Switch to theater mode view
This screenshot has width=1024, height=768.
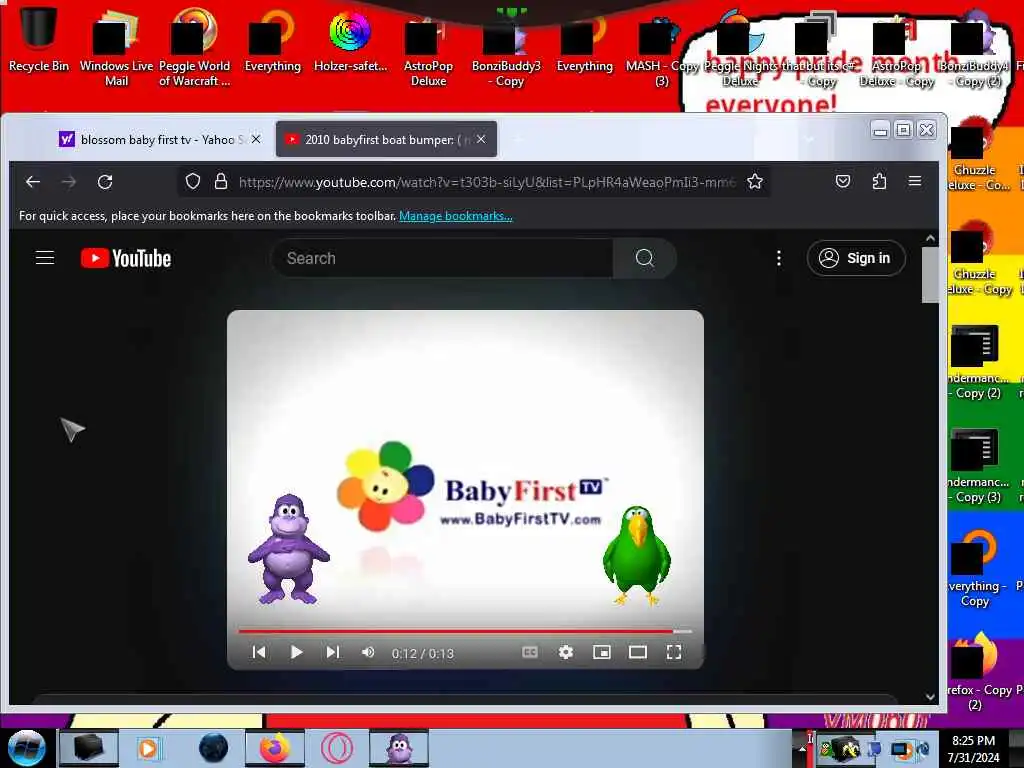coord(637,652)
